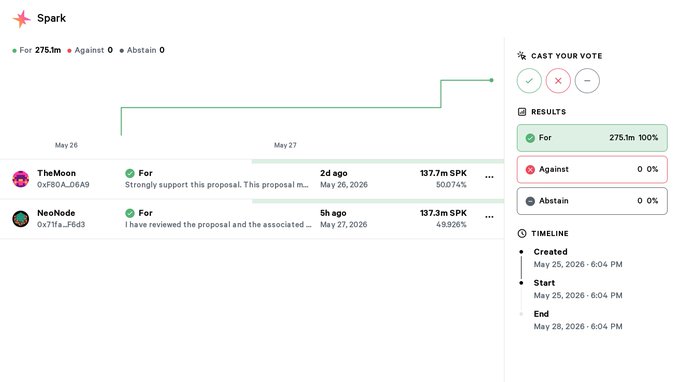Click vote date May 26, 2026
The height and width of the screenshot is (382, 680).
point(344,185)
